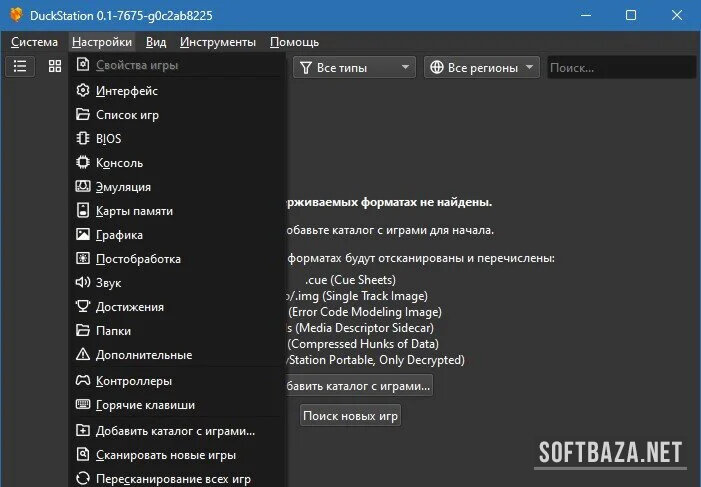Open Достижения settings entry
This screenshot has height=487, width=701.
pyautogui.click(x=177, y=307)
